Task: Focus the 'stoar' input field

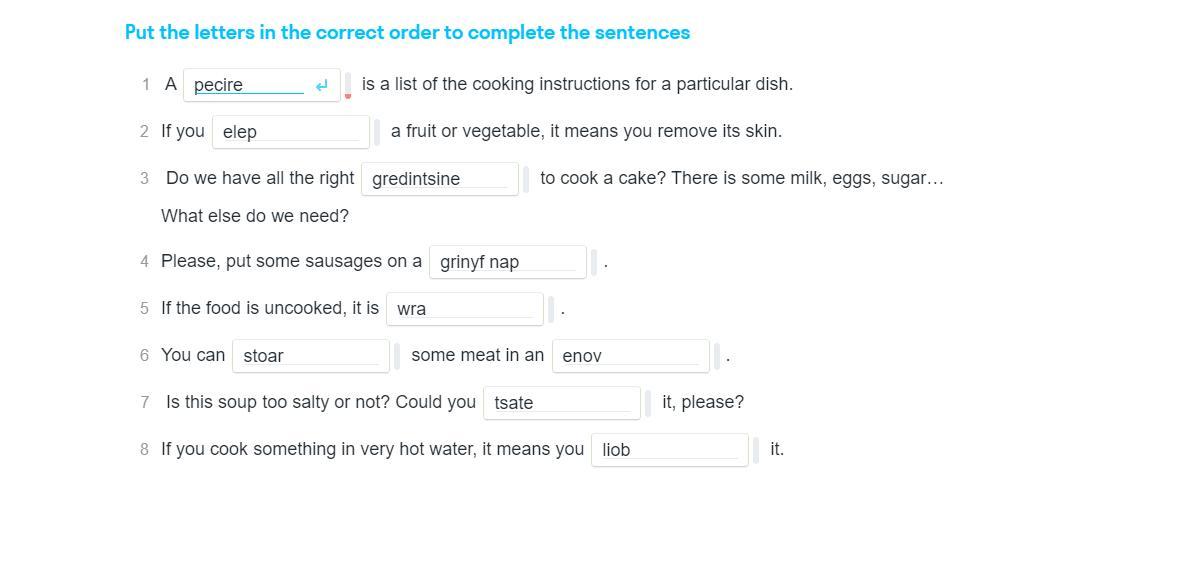Action: click(310, 356)
